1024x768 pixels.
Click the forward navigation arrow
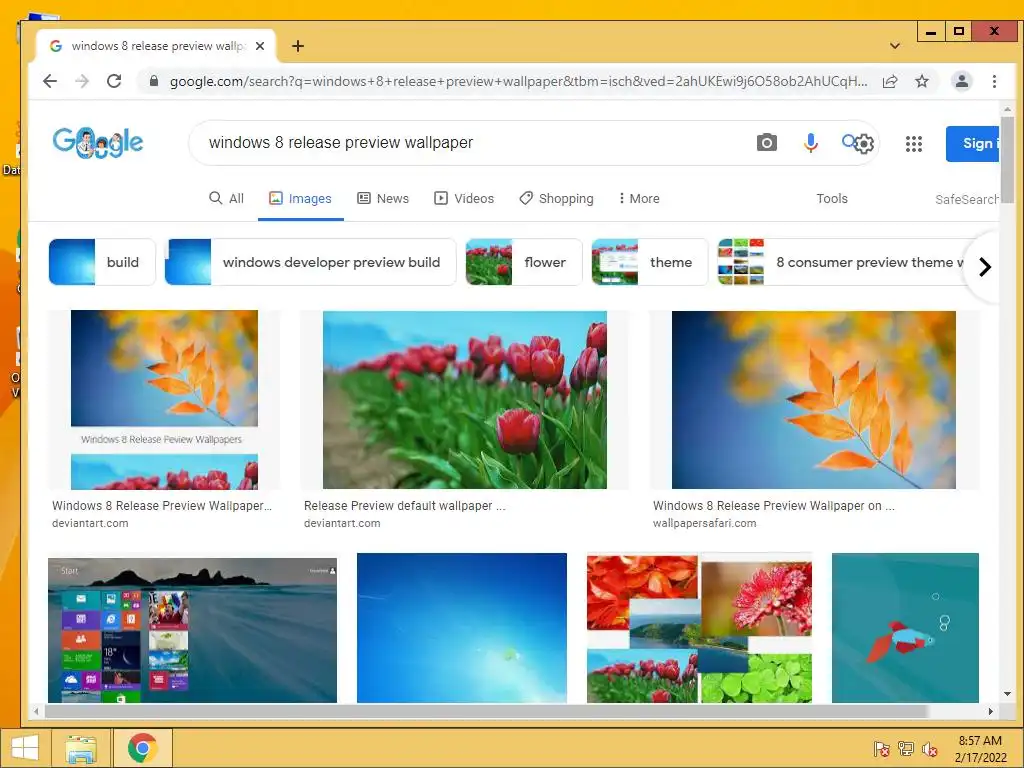(x=82, y=81)
